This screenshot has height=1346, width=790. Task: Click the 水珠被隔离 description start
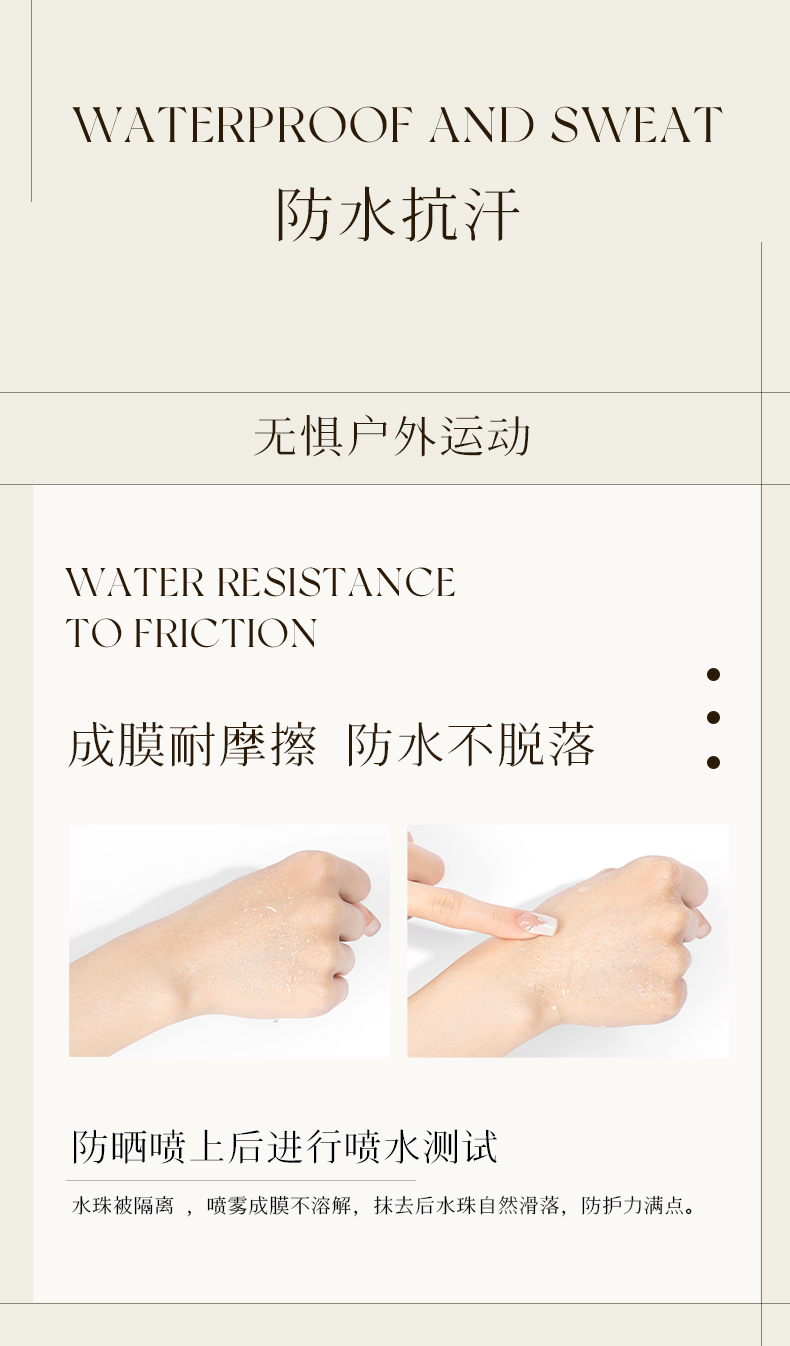pos(122,1206)
